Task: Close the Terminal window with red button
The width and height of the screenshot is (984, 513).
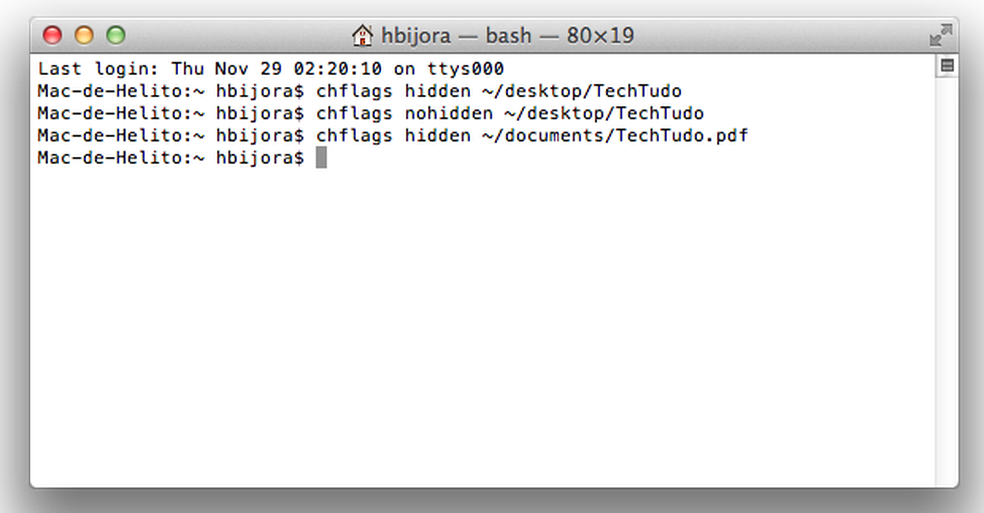Action: tap(52, 36)
